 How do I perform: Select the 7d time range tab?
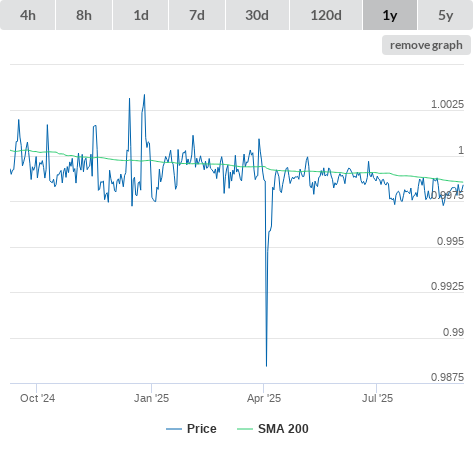(x=197, y=15)
